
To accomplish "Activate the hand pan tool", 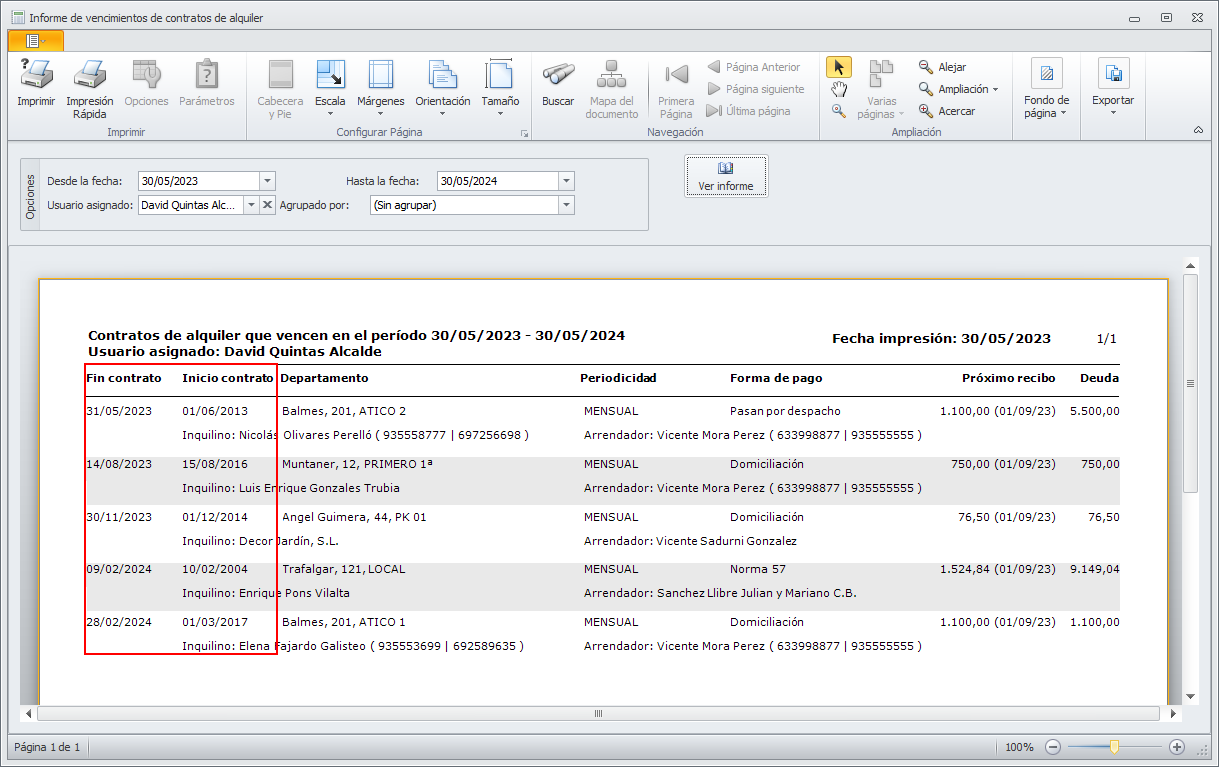I will (839, 89).
